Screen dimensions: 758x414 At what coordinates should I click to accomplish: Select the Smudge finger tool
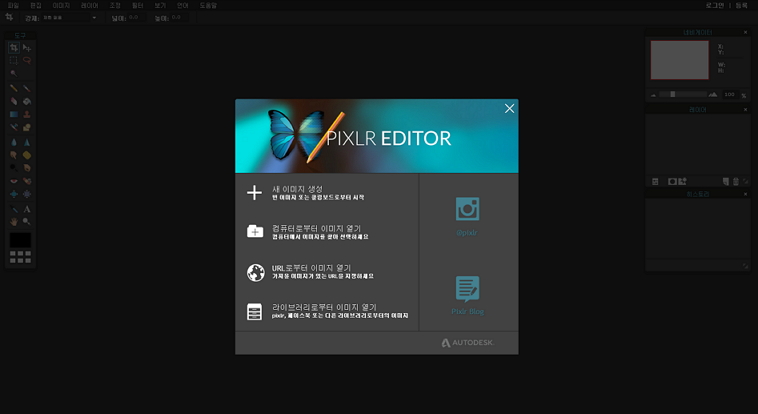click(x=14, y=155)
